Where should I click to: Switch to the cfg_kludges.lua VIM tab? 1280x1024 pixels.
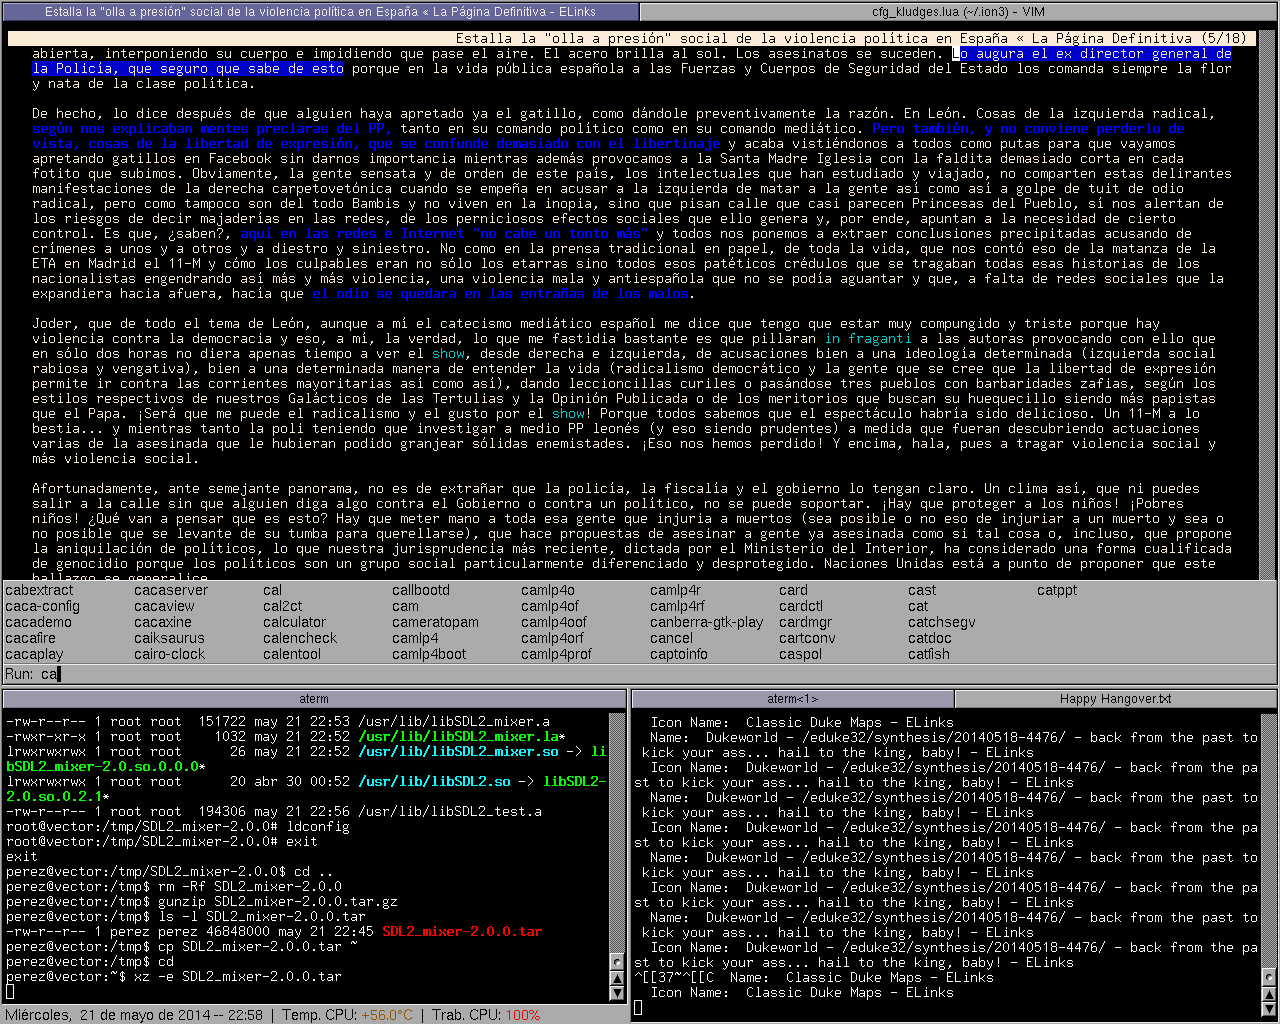click(958, 12)
